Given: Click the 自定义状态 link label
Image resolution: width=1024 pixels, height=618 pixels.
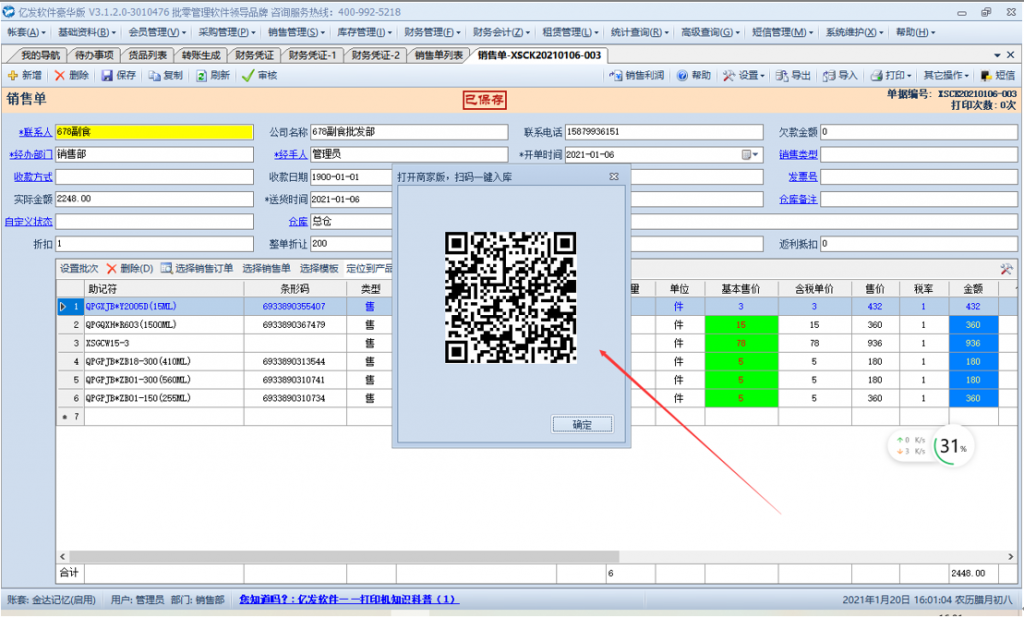Looking at the screenshot, I should [29, 221].
